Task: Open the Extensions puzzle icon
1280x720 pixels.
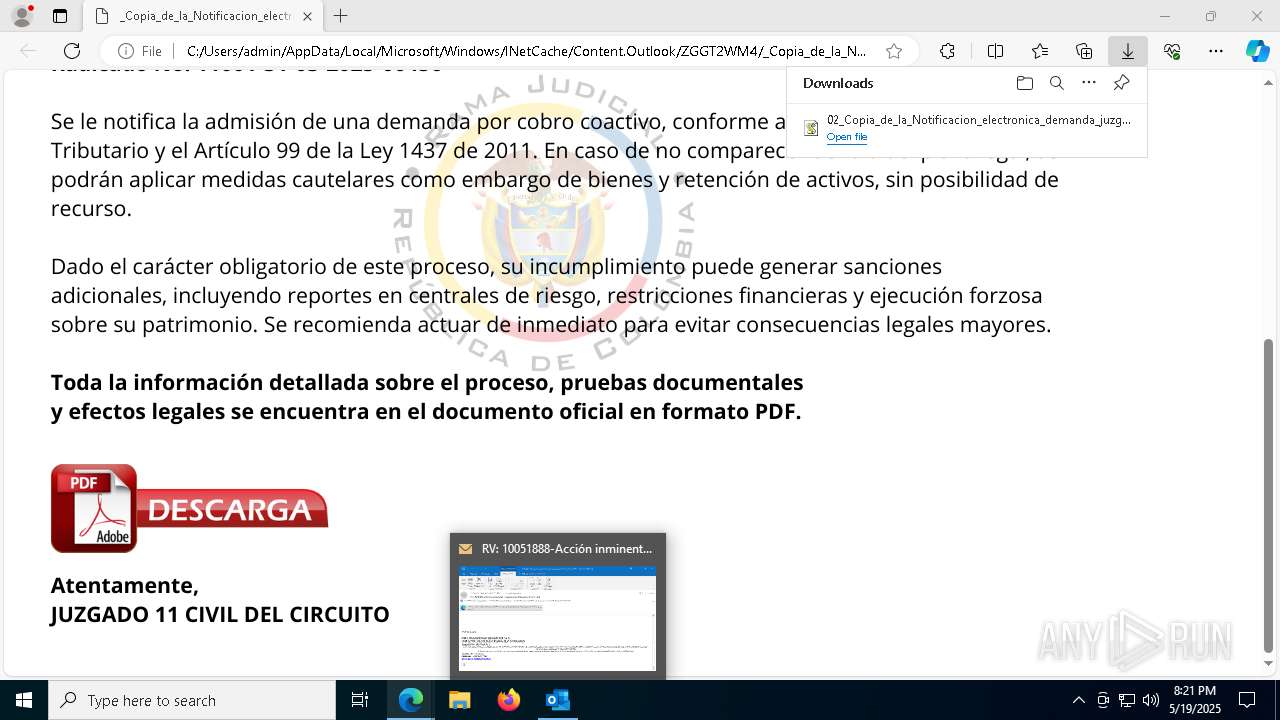Action: click(947, 51)
